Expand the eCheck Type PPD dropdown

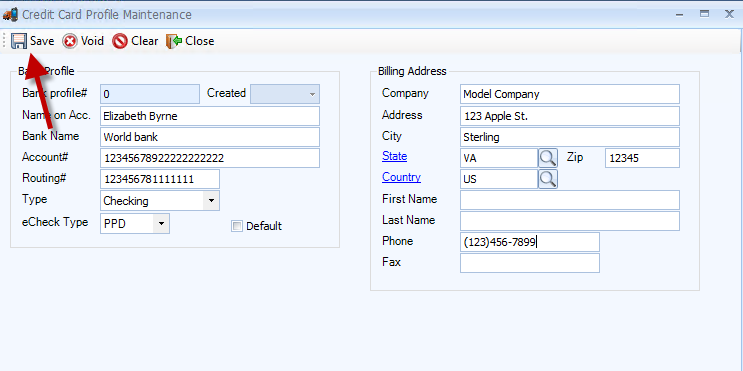point(162,224)
